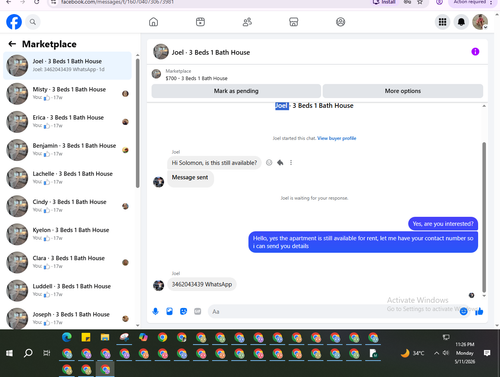Open the Luddell 3 Beds conversation
The width and height of the screenshot is (500, 377).
click(x=67, y=290)
